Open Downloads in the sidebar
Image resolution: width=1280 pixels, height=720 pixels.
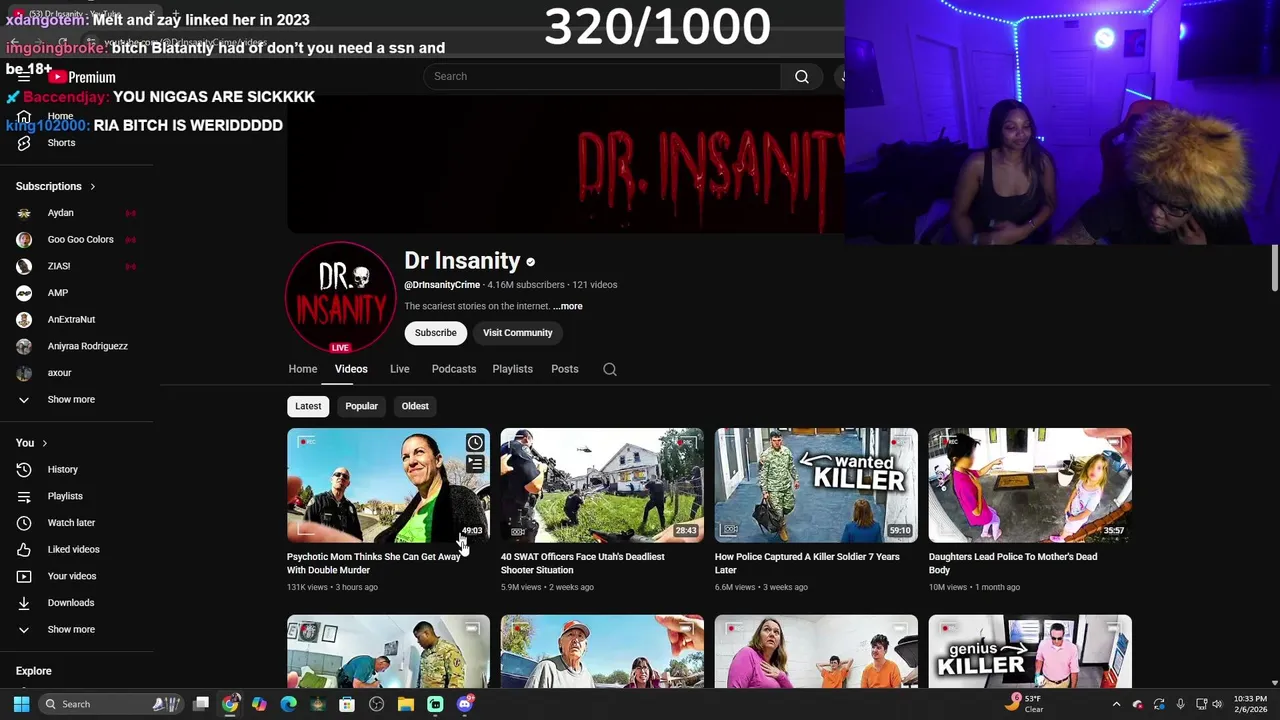tap(70, 603)
